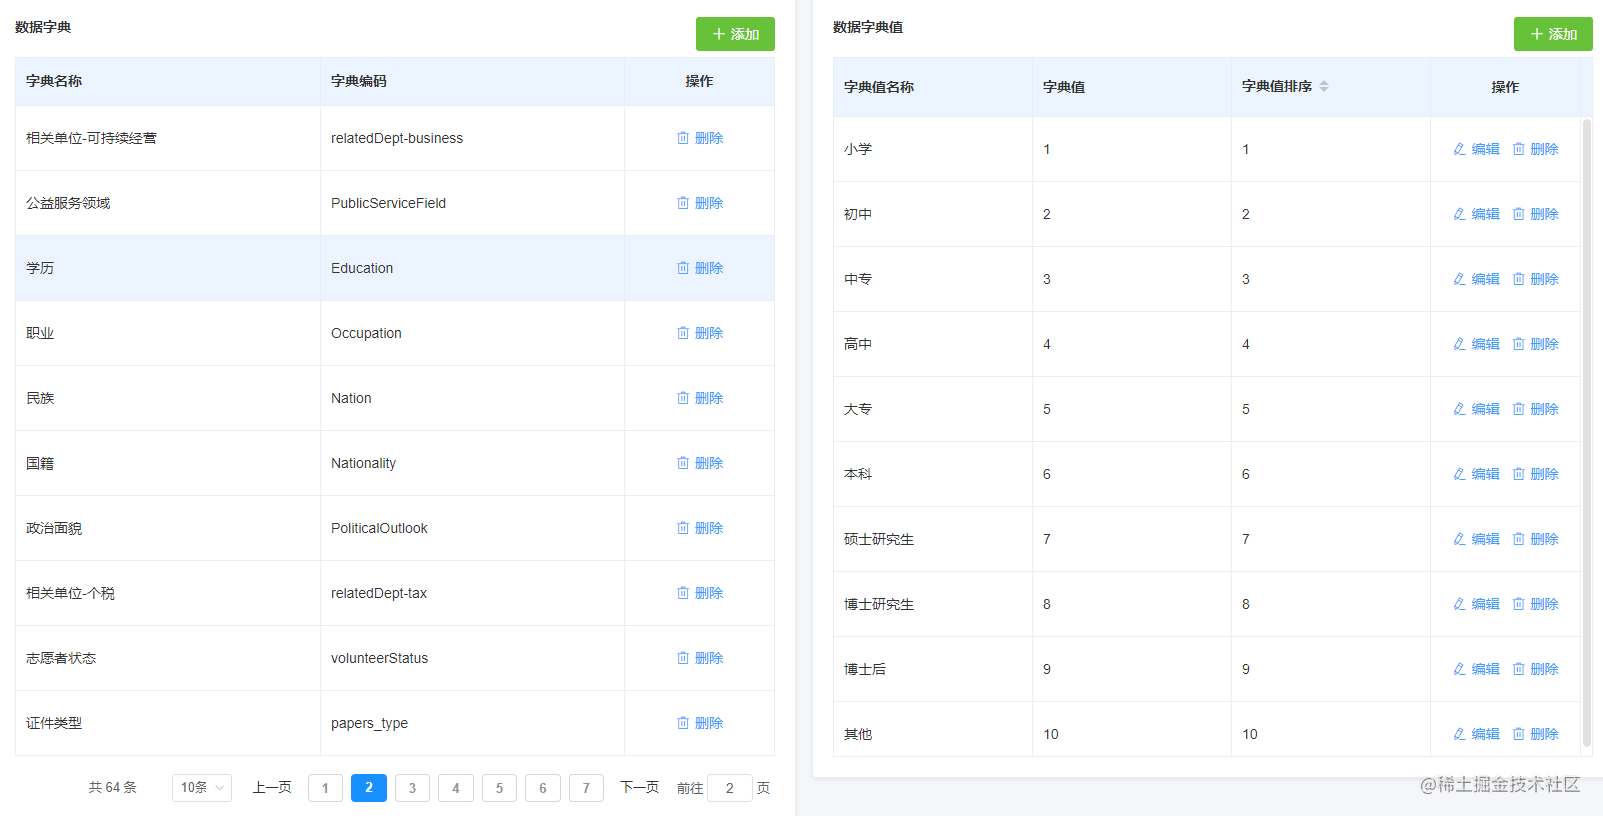Go to page 6
This screenshot has height=816, width=1603.
click(x=543, y=788)
